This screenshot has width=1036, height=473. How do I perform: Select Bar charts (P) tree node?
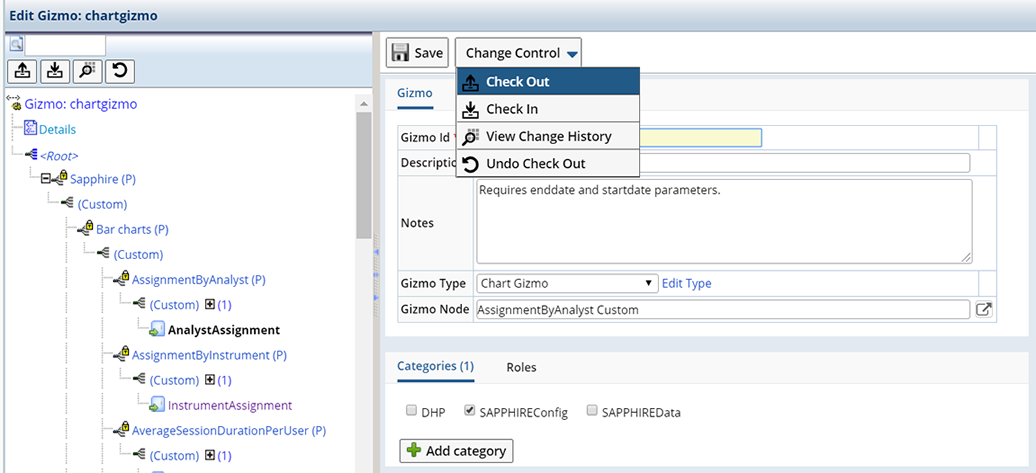coord(132,229)
